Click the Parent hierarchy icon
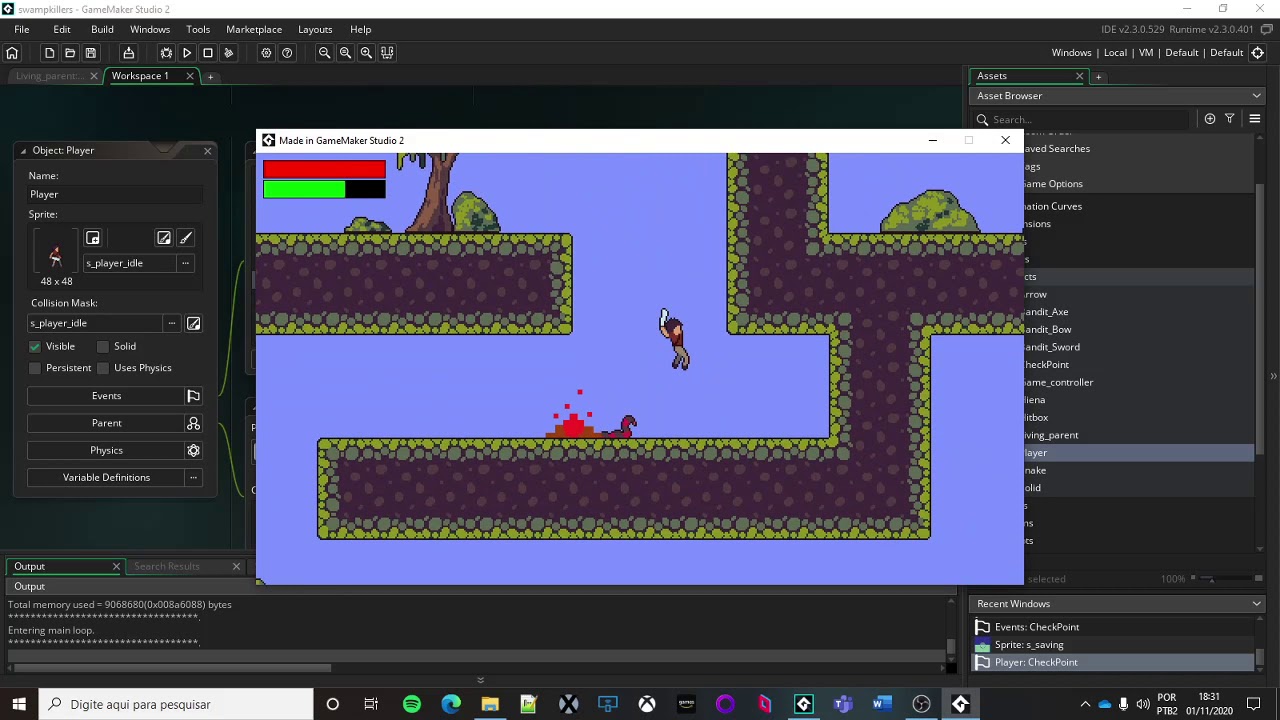Viewport: 1280px width, 720px height. [x=194, y=423]
